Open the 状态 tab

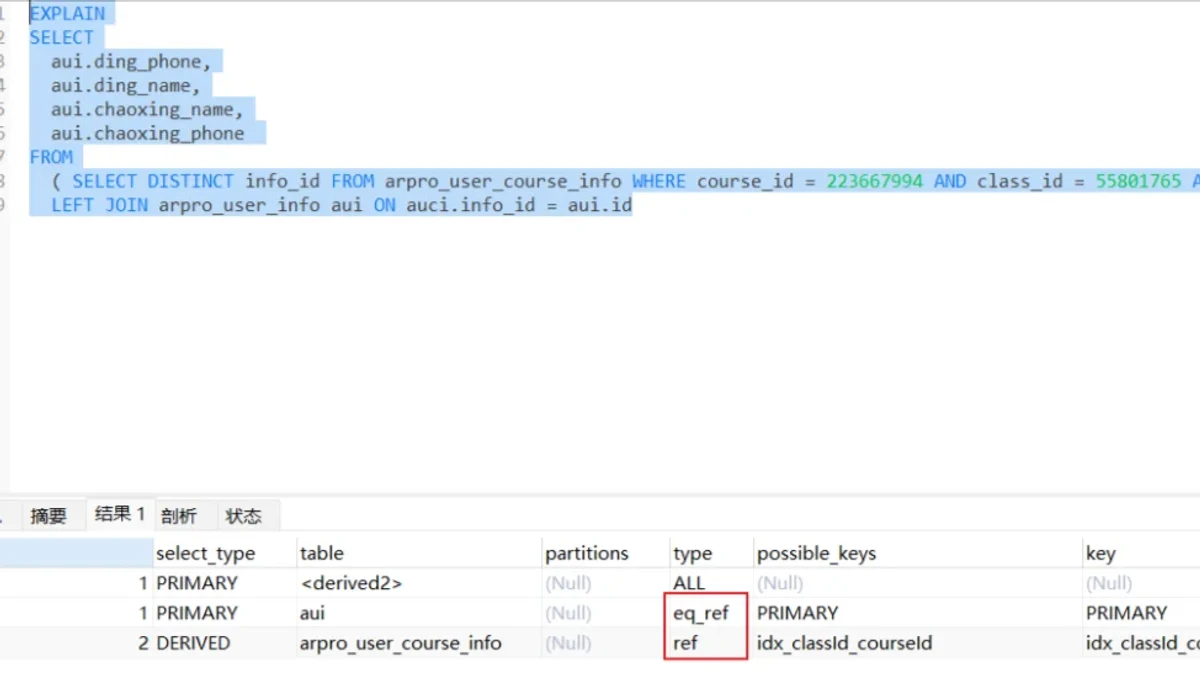[x=243, y=516]
